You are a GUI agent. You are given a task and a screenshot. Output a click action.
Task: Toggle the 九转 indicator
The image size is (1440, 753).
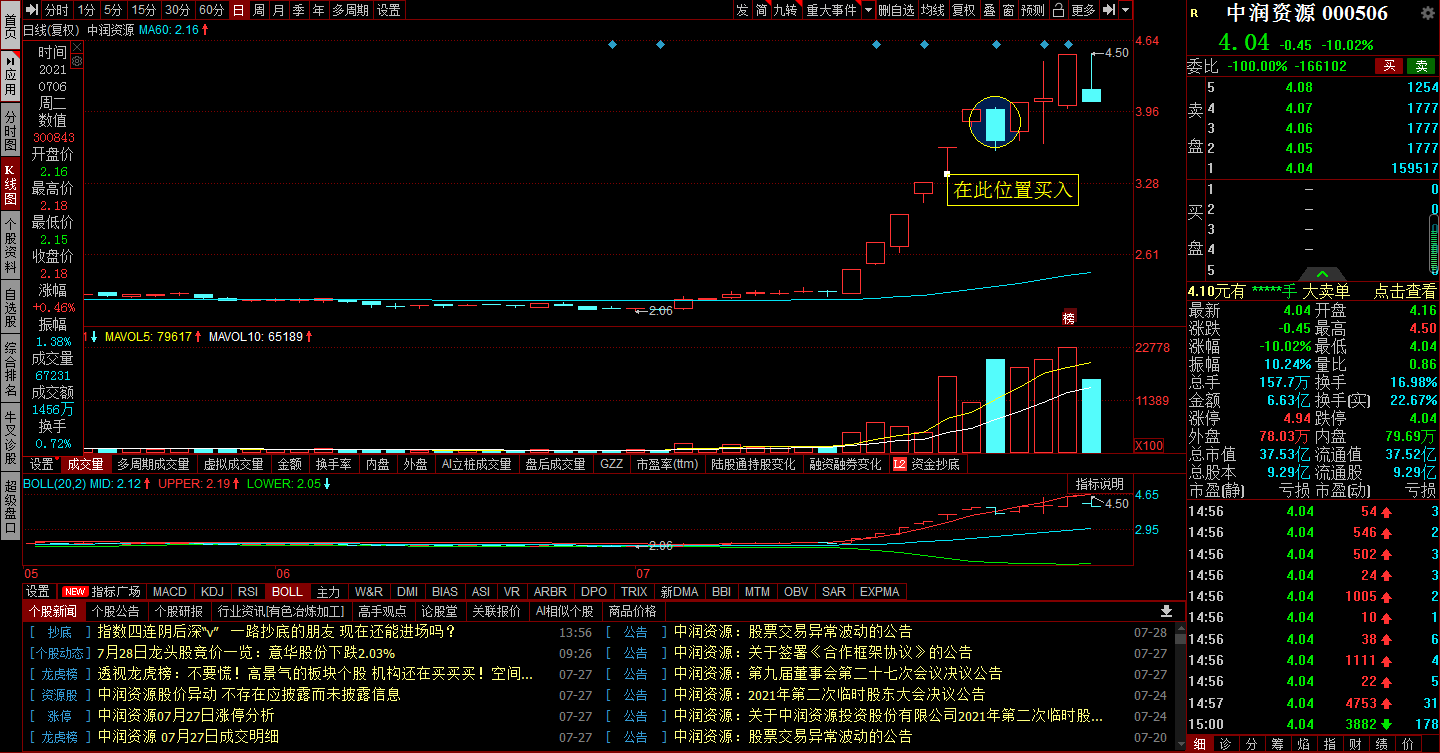[x=786, y=10]
